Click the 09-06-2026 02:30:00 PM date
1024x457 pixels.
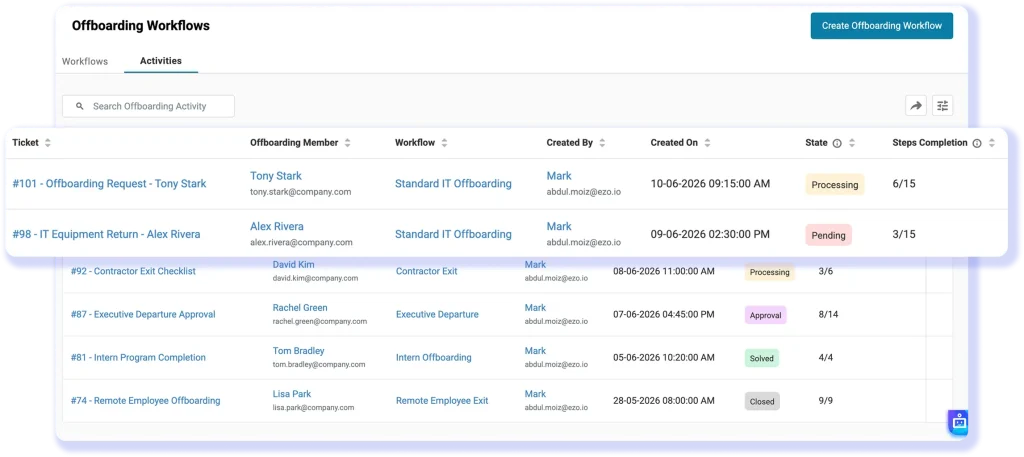[x=710, y=234]
